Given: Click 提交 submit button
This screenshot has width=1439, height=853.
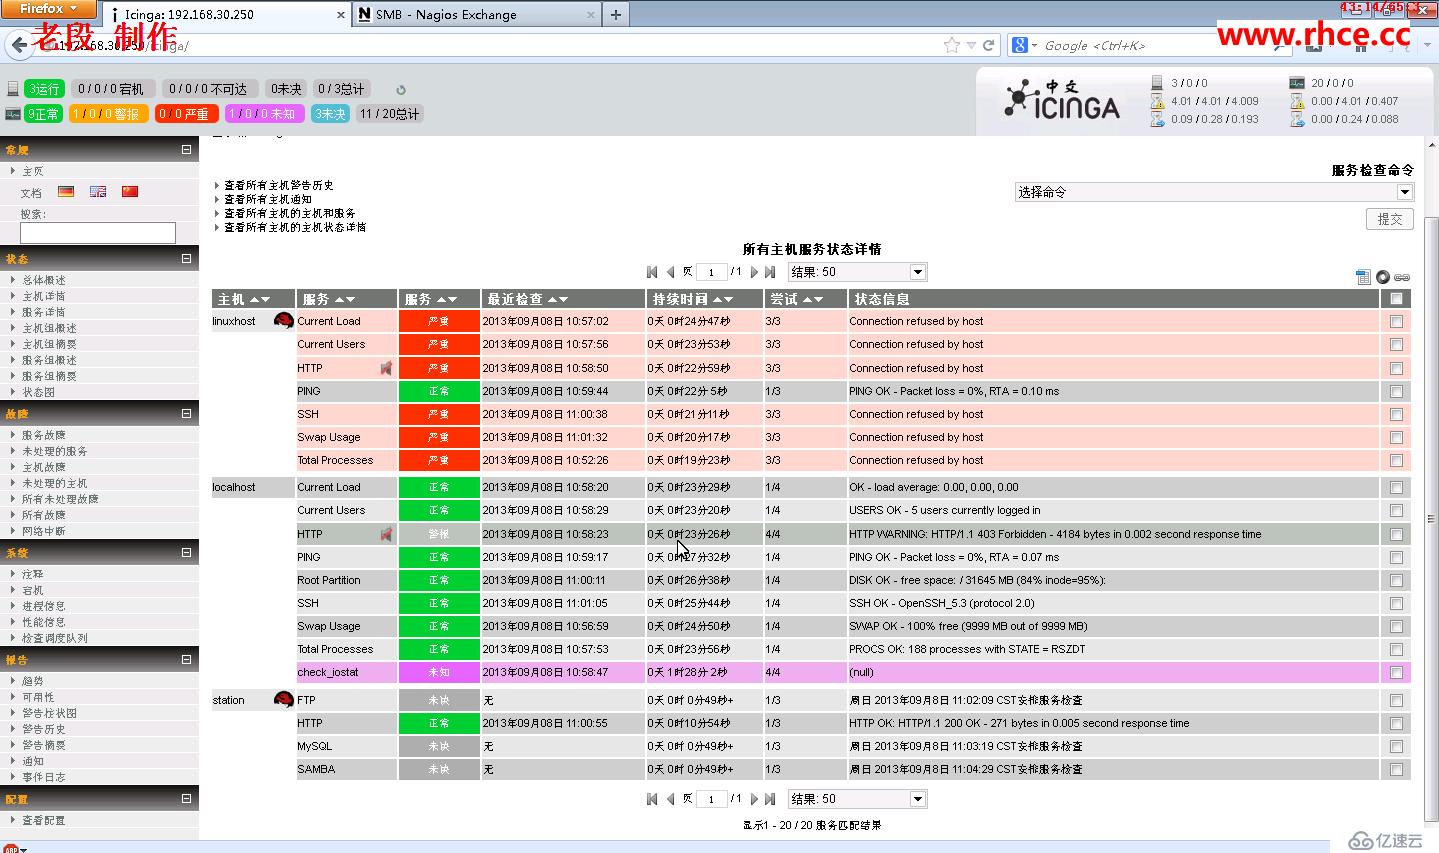Looking at the screenshot, I should click(x=1390, y=219).
